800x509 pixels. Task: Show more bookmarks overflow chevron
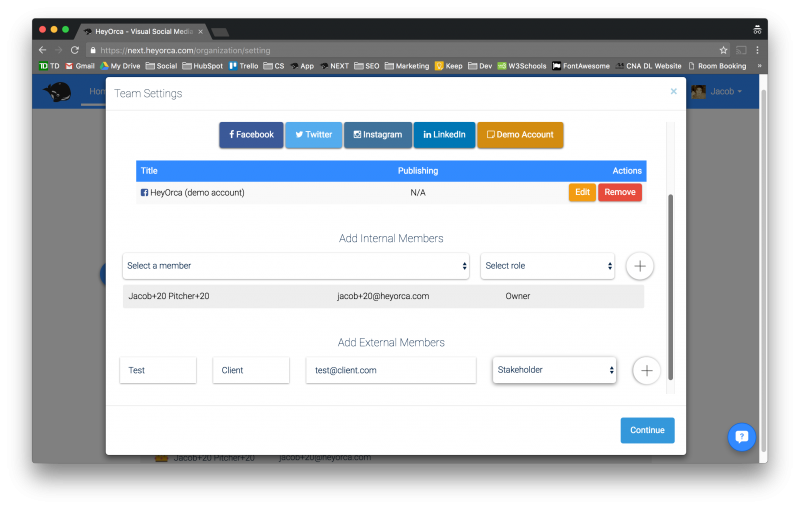pos(759,66)
